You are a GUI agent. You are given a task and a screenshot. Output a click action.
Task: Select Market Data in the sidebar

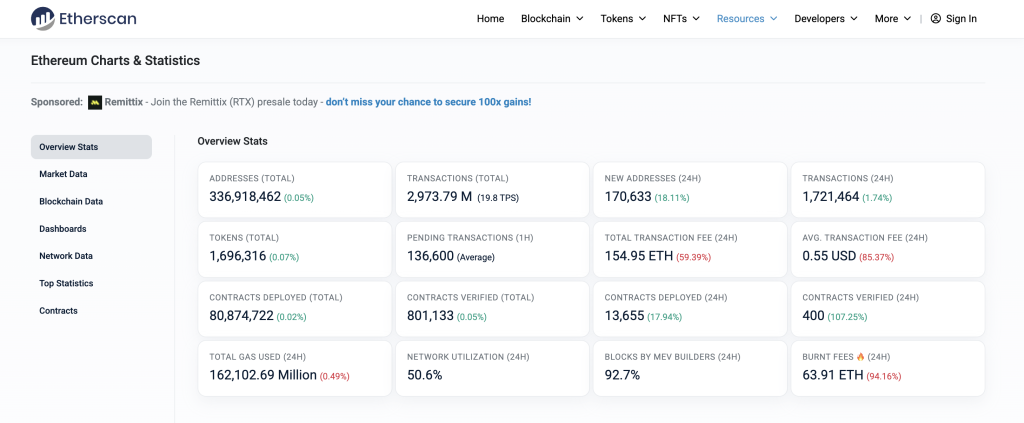(63, 174)
